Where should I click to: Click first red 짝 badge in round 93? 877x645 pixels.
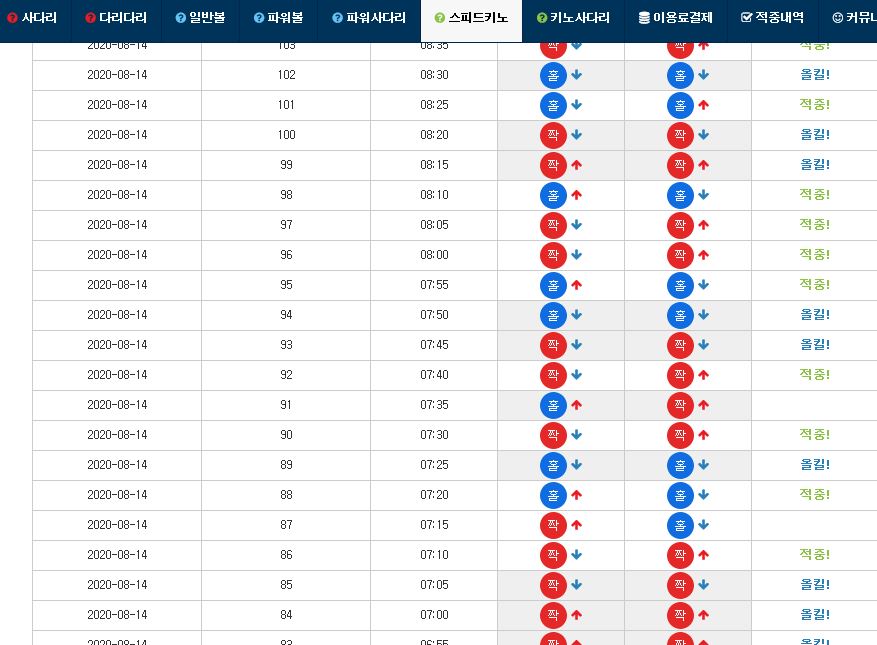coord(553,345)
